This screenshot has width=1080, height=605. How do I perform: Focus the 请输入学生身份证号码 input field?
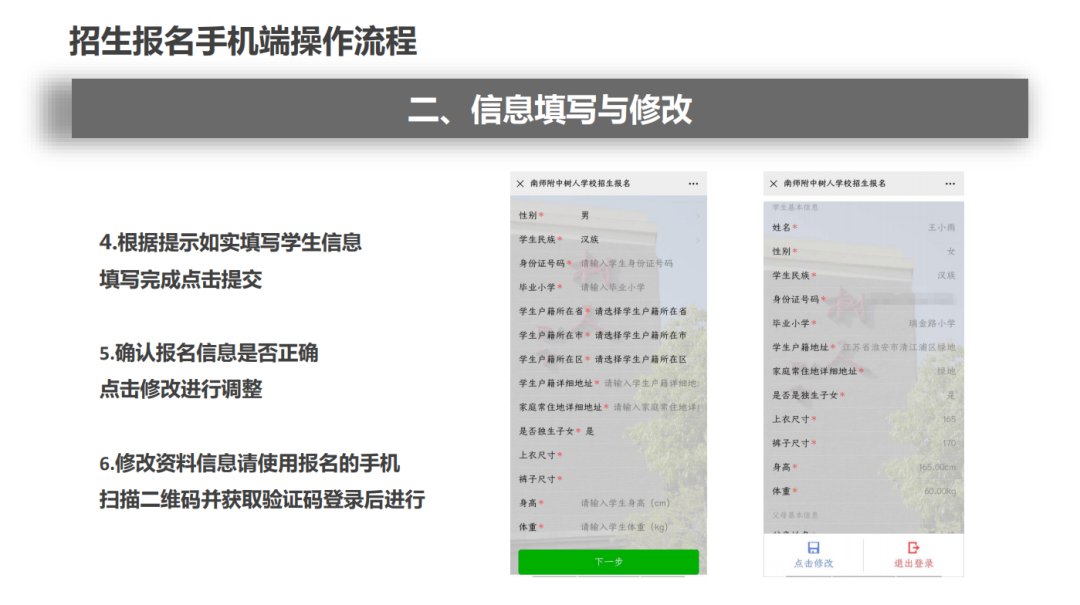coord(626,264)
